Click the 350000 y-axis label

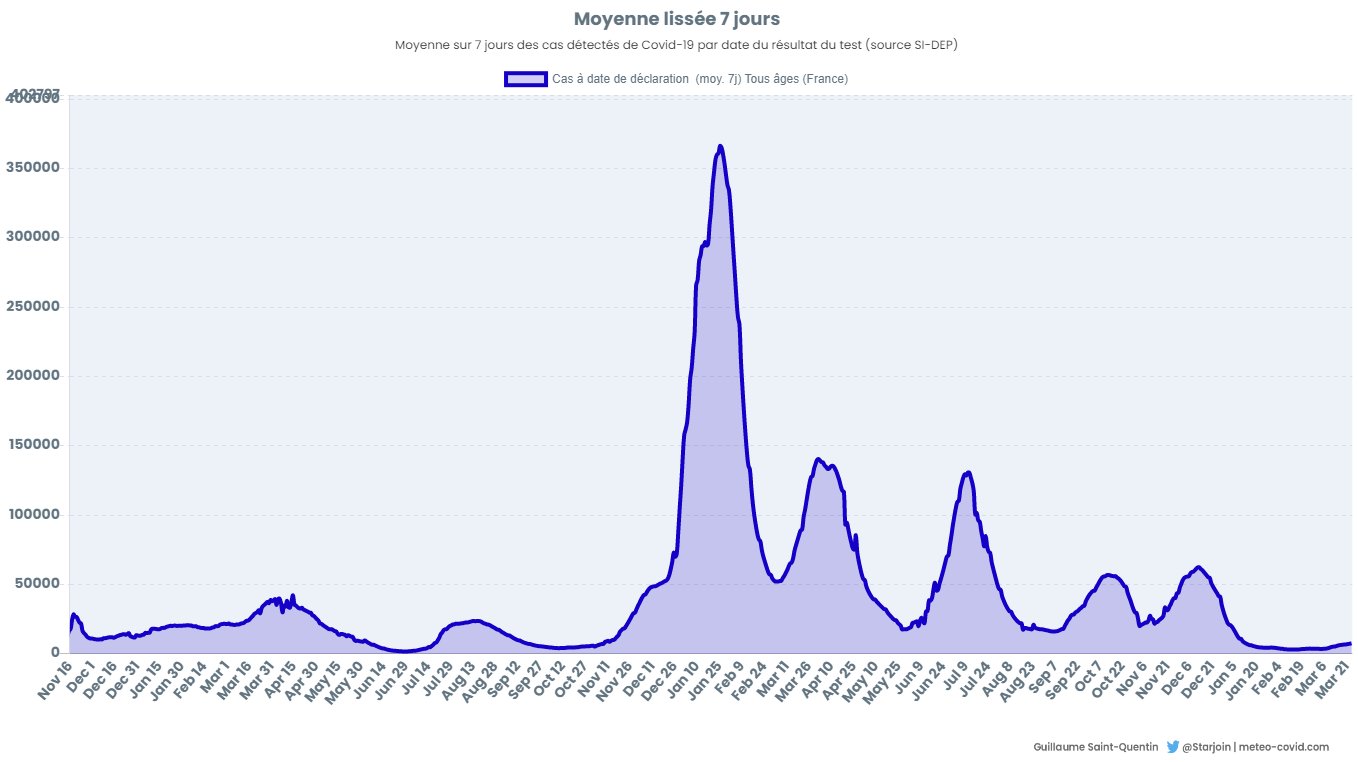point(35,168)
